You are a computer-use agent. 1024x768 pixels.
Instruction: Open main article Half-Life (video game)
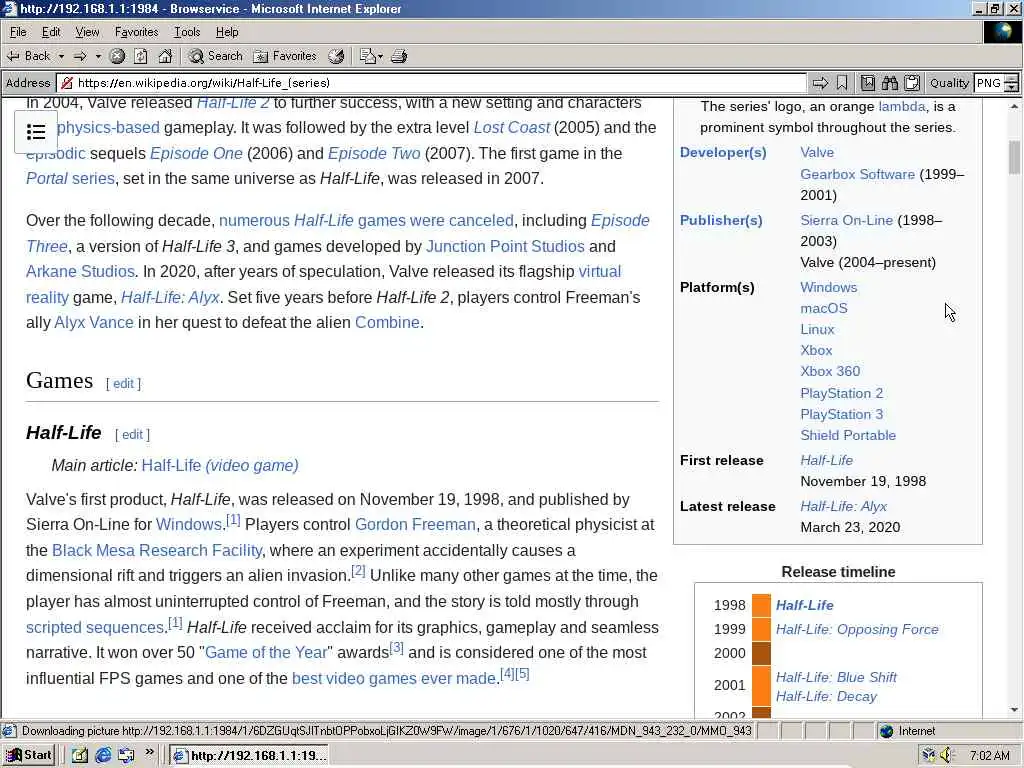point(220,466)
